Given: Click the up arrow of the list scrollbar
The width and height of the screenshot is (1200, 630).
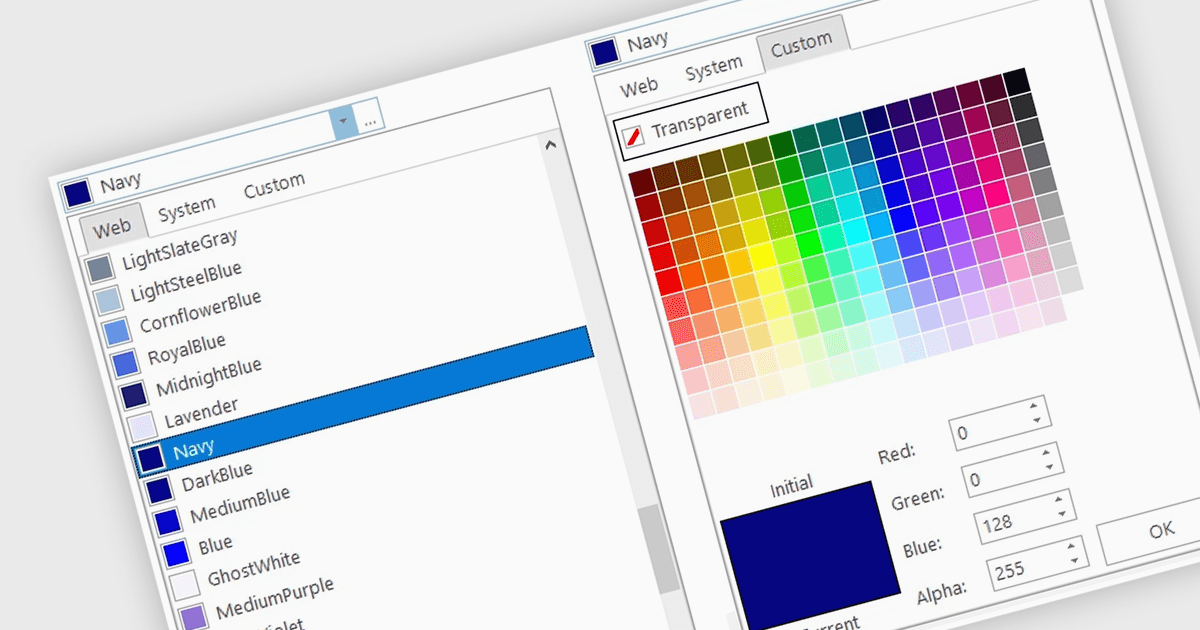Looking at the screenshot, I should [549, 145].
